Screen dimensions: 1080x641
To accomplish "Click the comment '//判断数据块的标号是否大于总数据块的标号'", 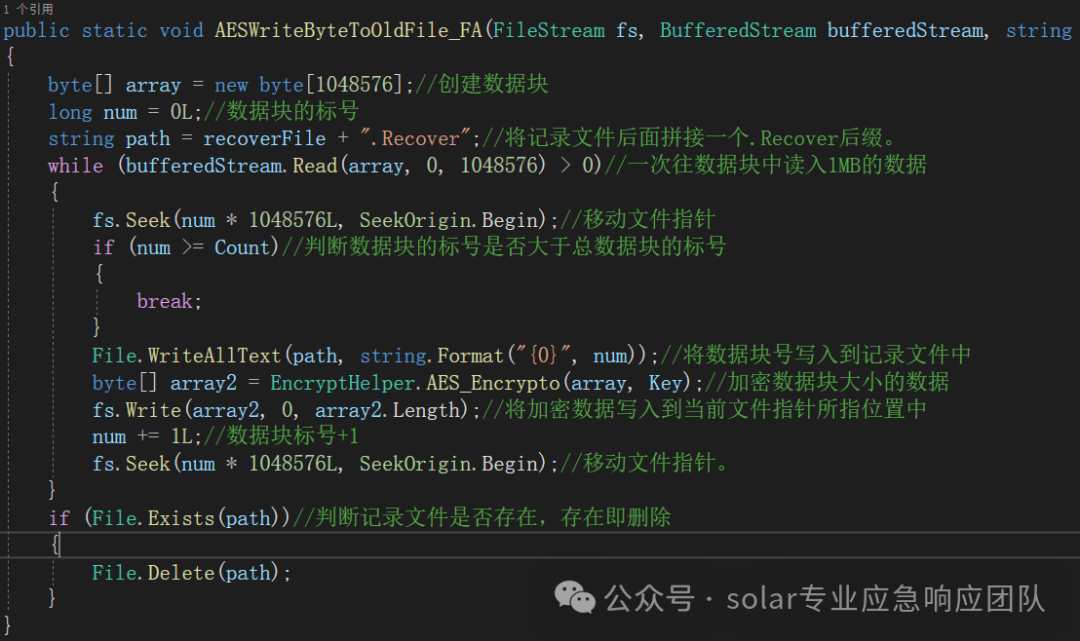I will click(x=504, y=246).
